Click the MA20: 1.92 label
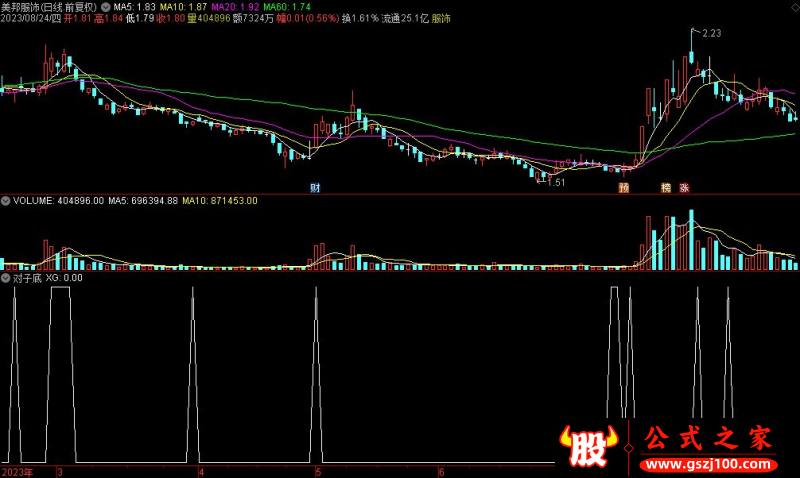Image resolution: width=800 pixels, height=478 pixels. (235, 7)
